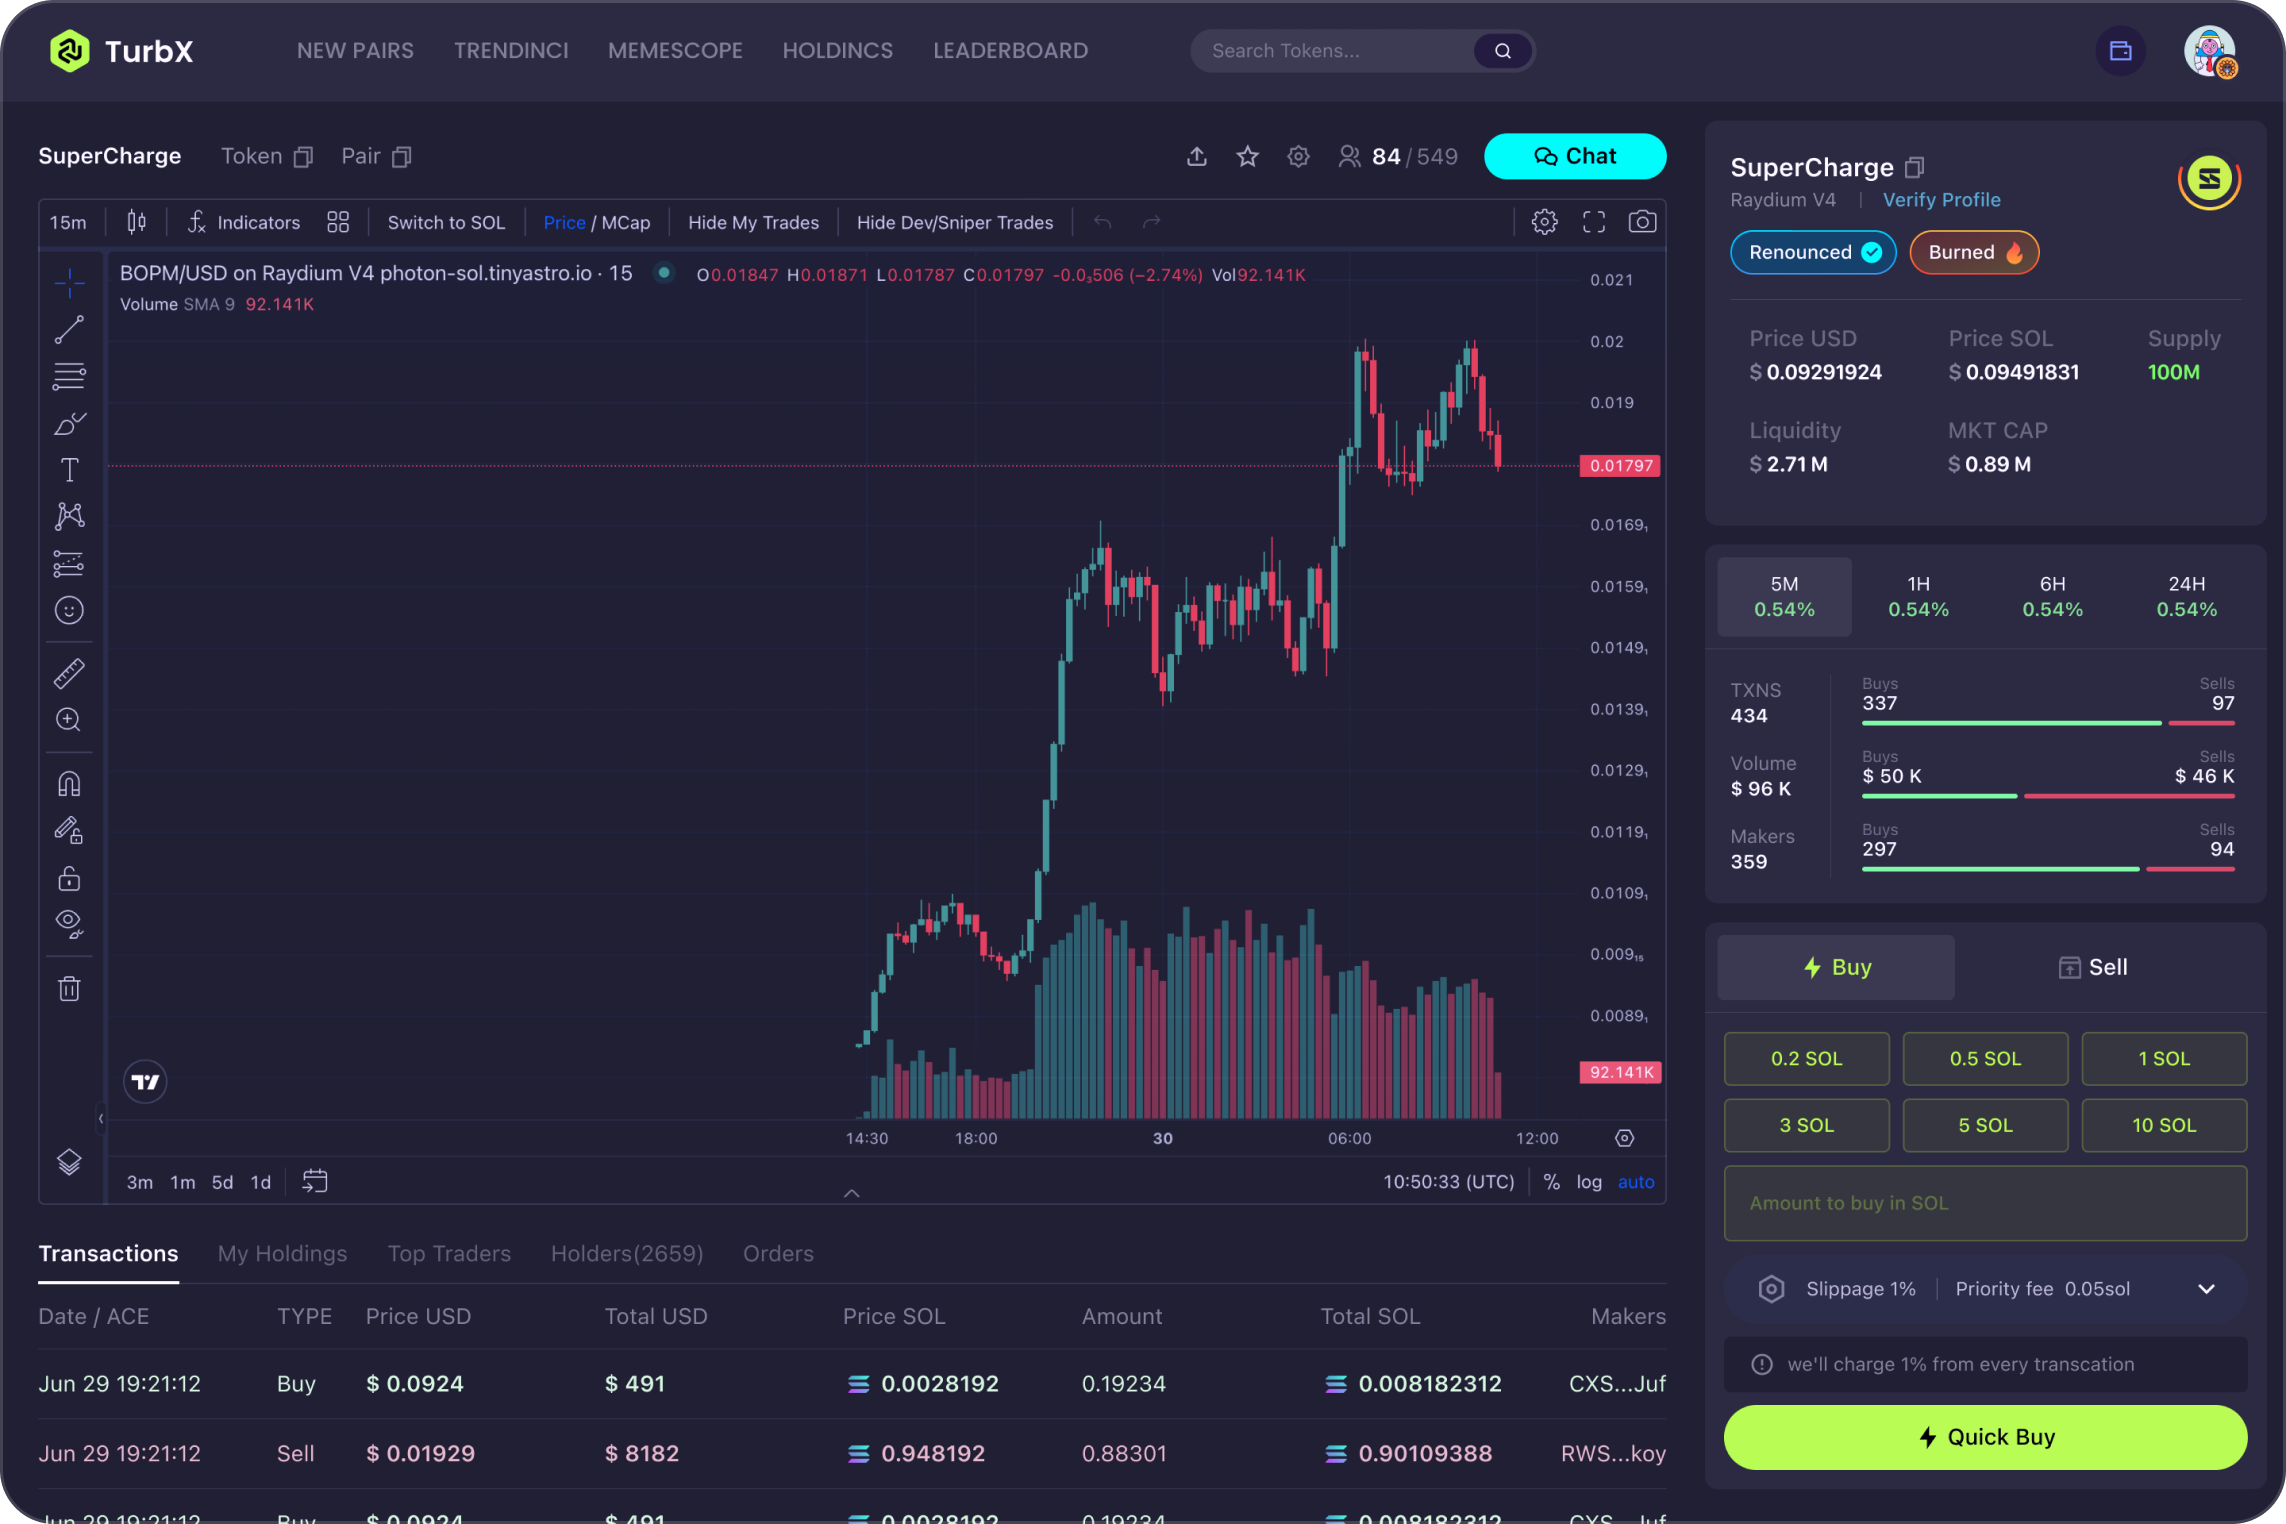Add SuperCharge to favorites star icon
The width and height of the screenshot is (2286, 1524).
1247,156
